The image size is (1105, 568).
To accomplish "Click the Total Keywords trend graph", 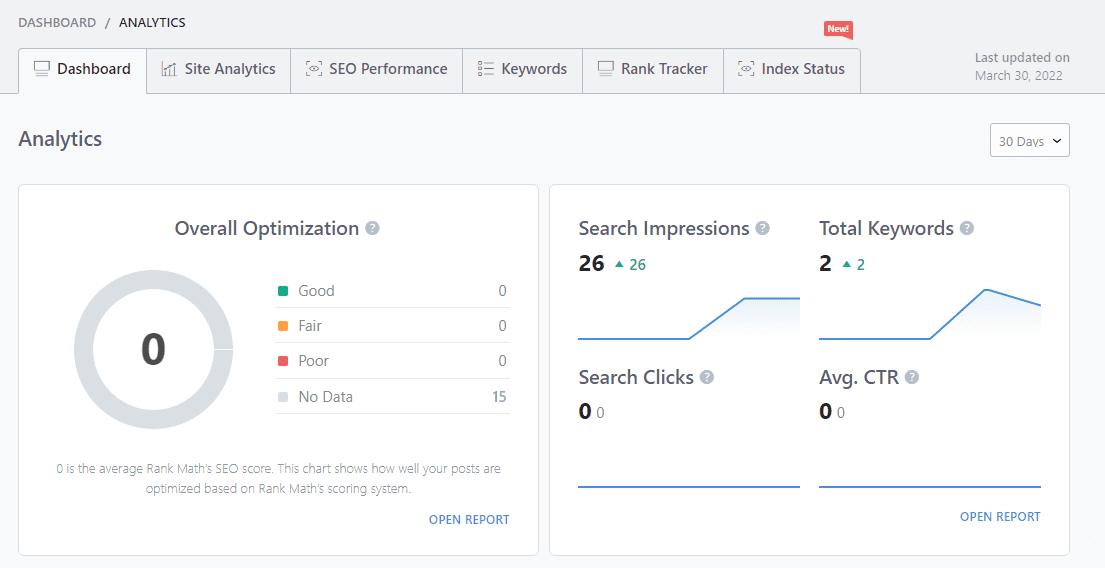I will [930, 314].
